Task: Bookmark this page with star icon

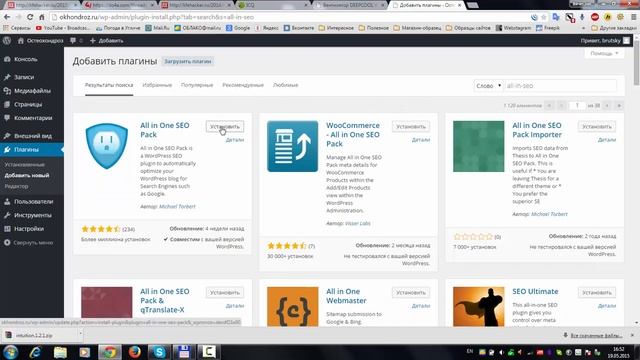Action: click(544, 17)
